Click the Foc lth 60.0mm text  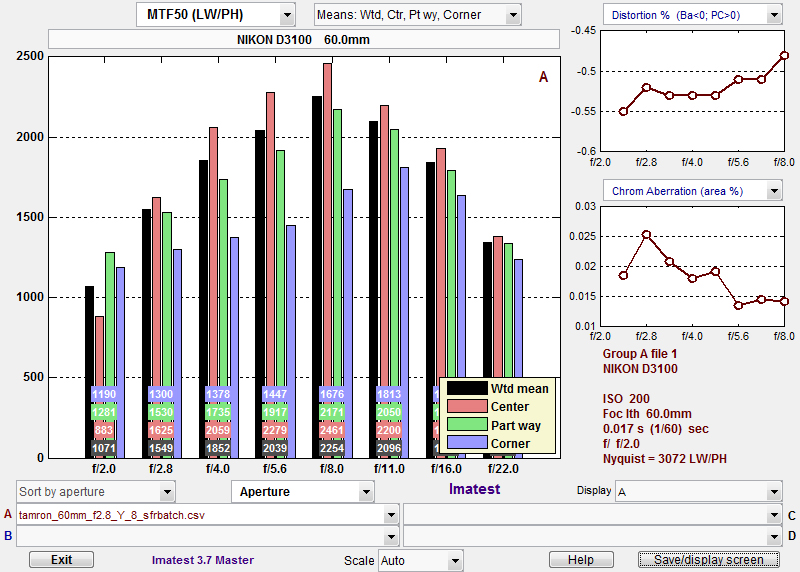click(x=647, y=414)
